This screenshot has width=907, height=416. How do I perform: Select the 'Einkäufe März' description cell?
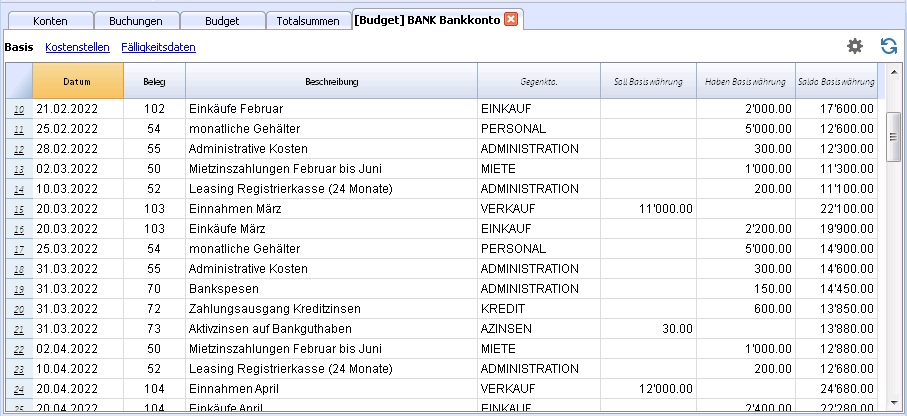coord(331,229)
